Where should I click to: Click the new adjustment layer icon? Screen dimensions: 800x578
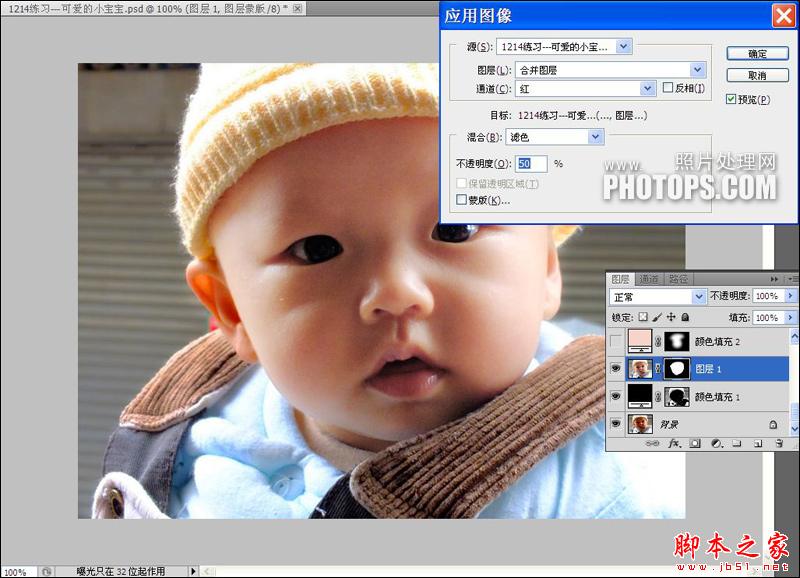click(x=716, y=443)
